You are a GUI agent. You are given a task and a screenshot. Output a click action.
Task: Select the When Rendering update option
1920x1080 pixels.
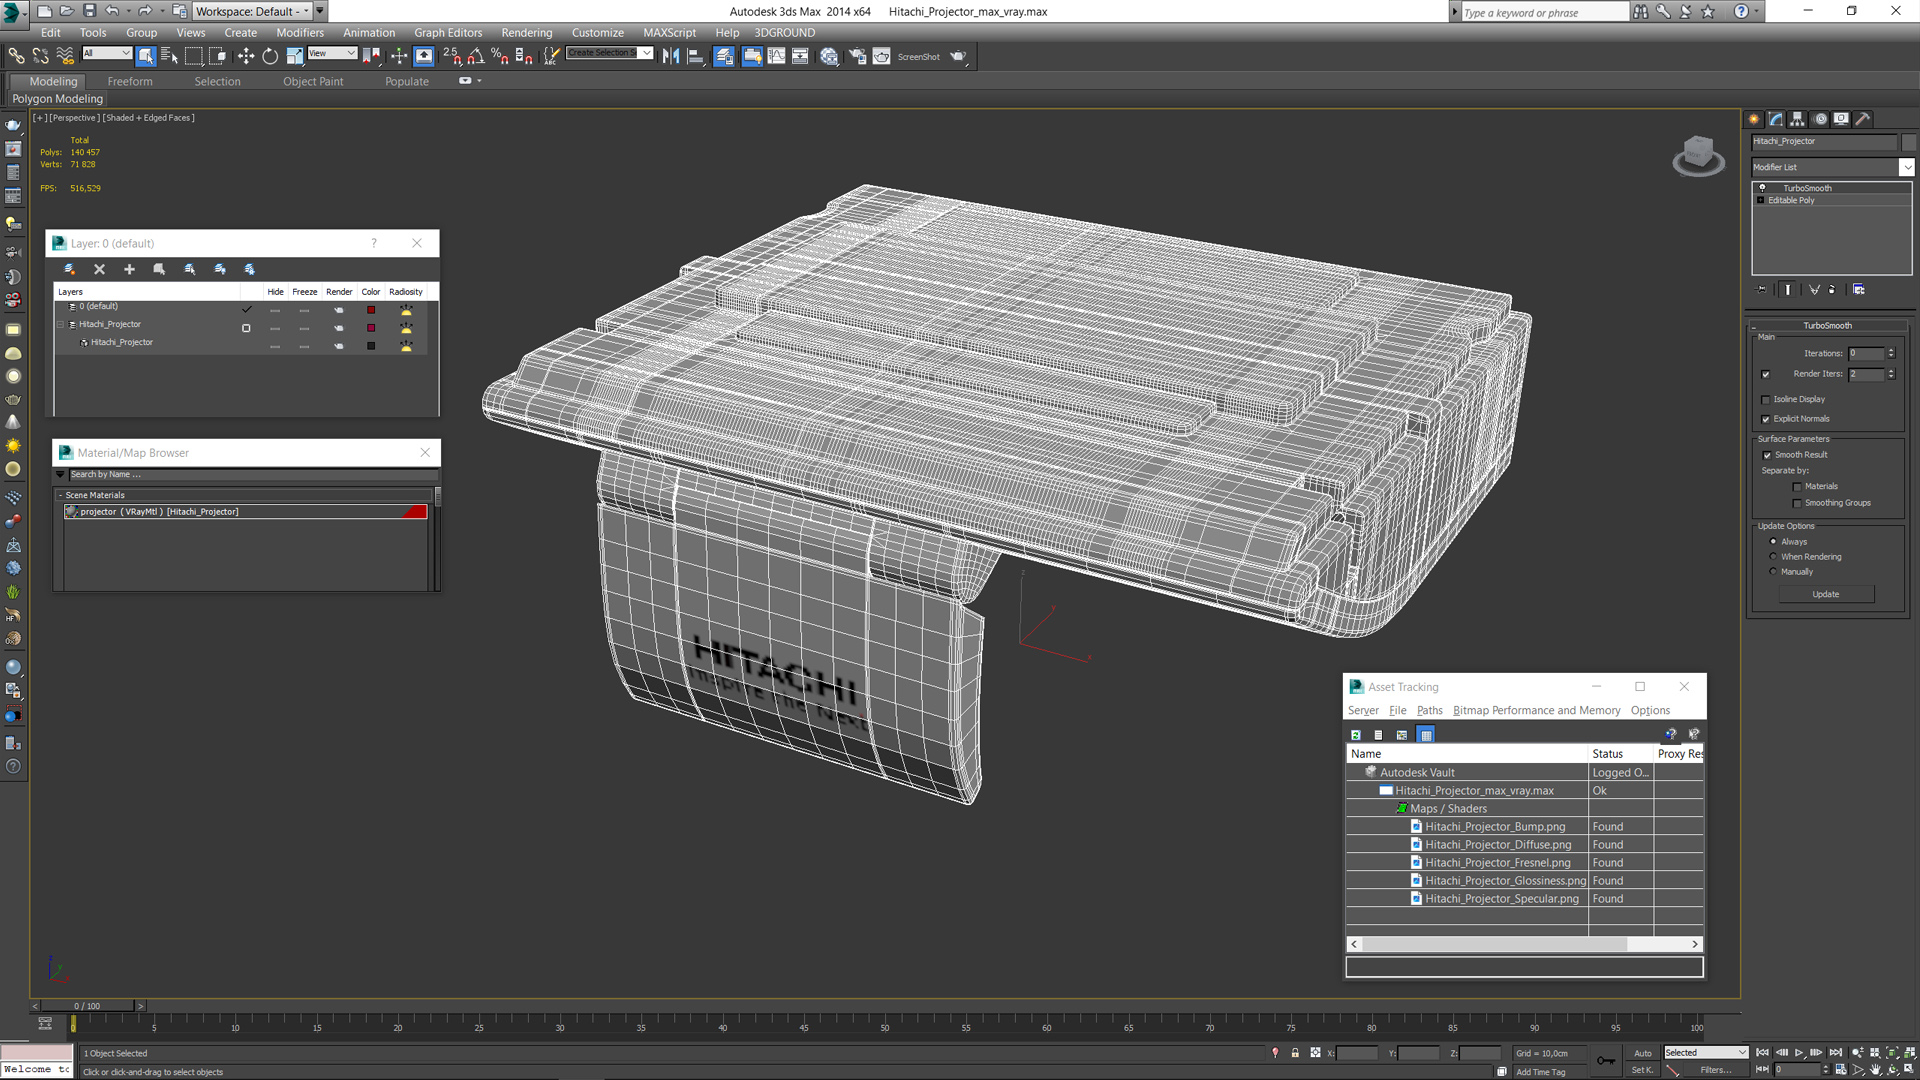tap(1774, 557)
